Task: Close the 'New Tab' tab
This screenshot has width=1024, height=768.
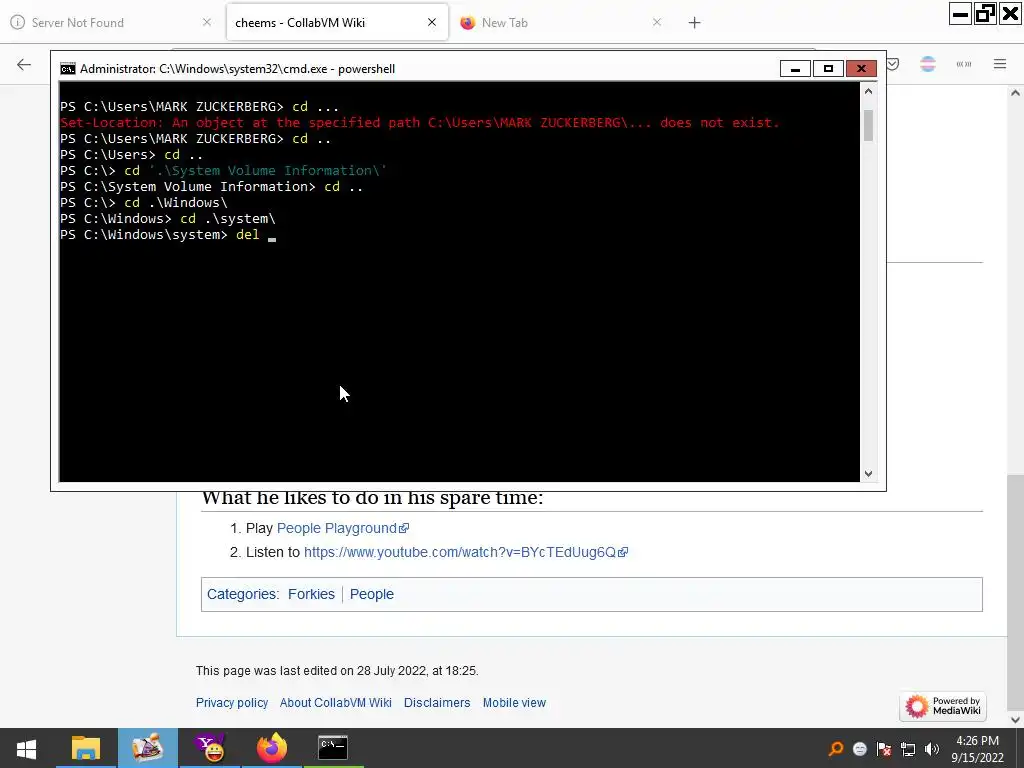Action: (657, 22)
